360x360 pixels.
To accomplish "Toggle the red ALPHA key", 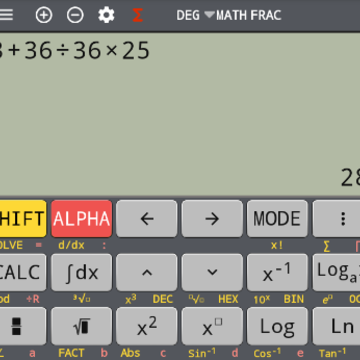I will pos(82,219).
